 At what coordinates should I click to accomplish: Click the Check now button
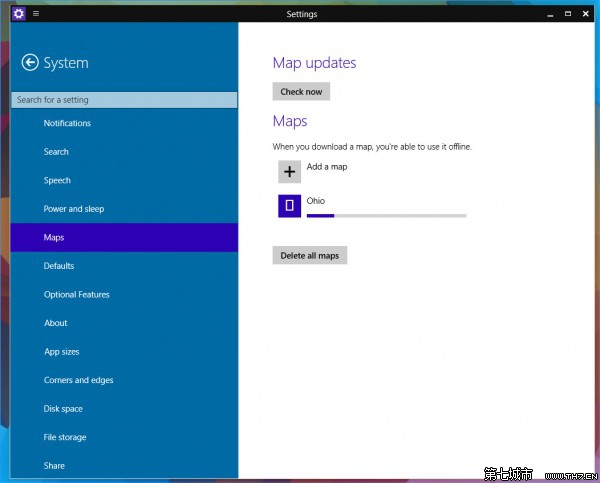click(x=301, y=92)
